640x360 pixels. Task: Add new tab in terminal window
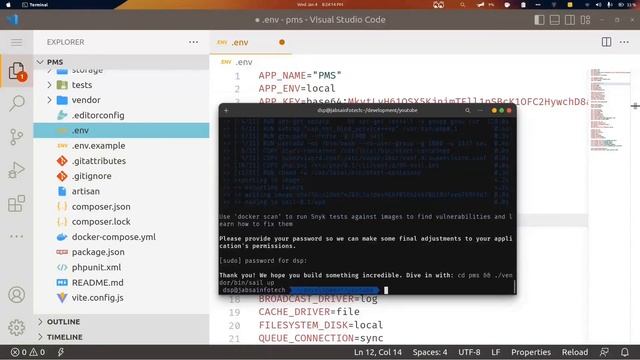pyautogui.click(x=226, y=110)
